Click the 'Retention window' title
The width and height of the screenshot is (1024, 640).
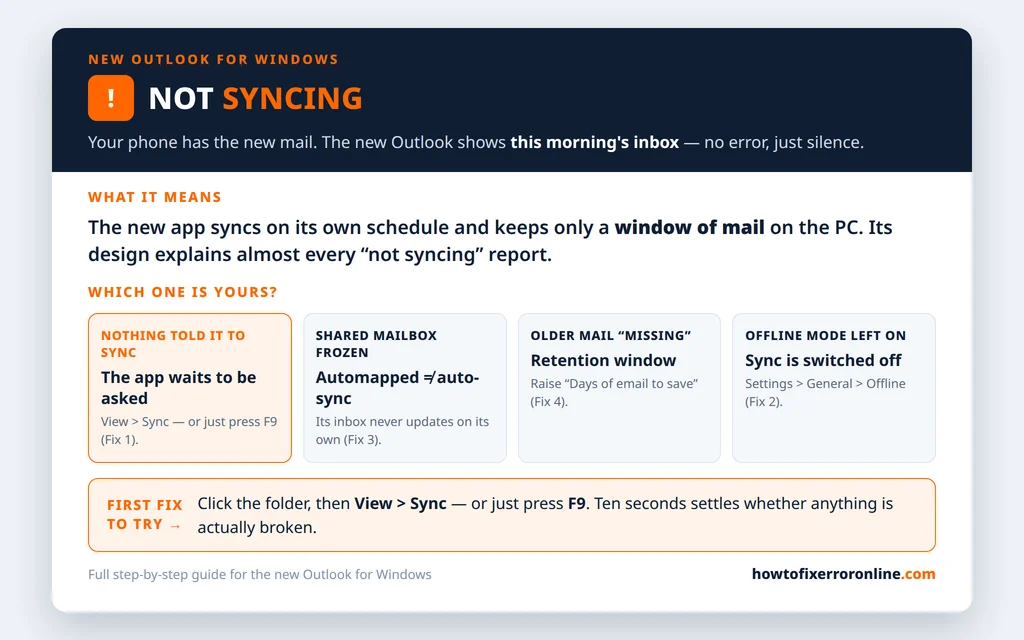point(603,360)
